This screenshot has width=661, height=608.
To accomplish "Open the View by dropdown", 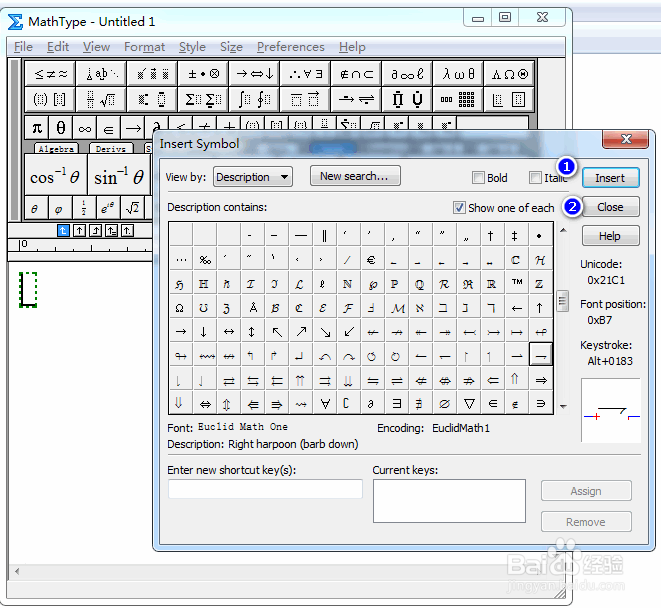I will [x=253, y=177].
